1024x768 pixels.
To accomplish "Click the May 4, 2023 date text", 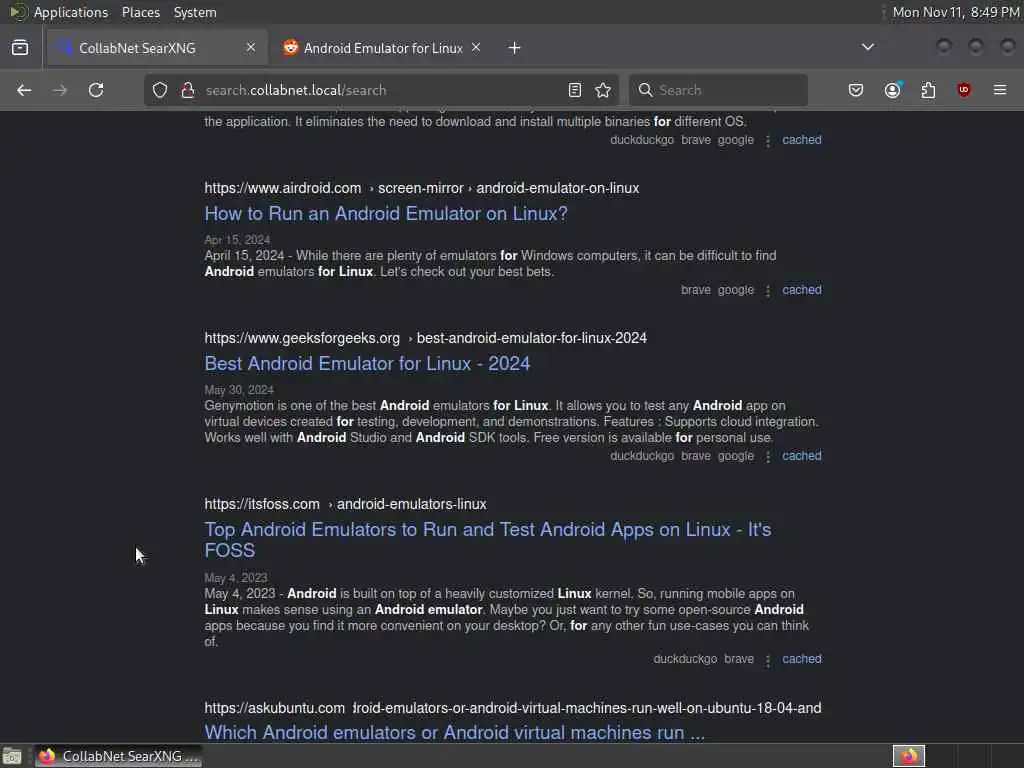I will pos(236,578).
